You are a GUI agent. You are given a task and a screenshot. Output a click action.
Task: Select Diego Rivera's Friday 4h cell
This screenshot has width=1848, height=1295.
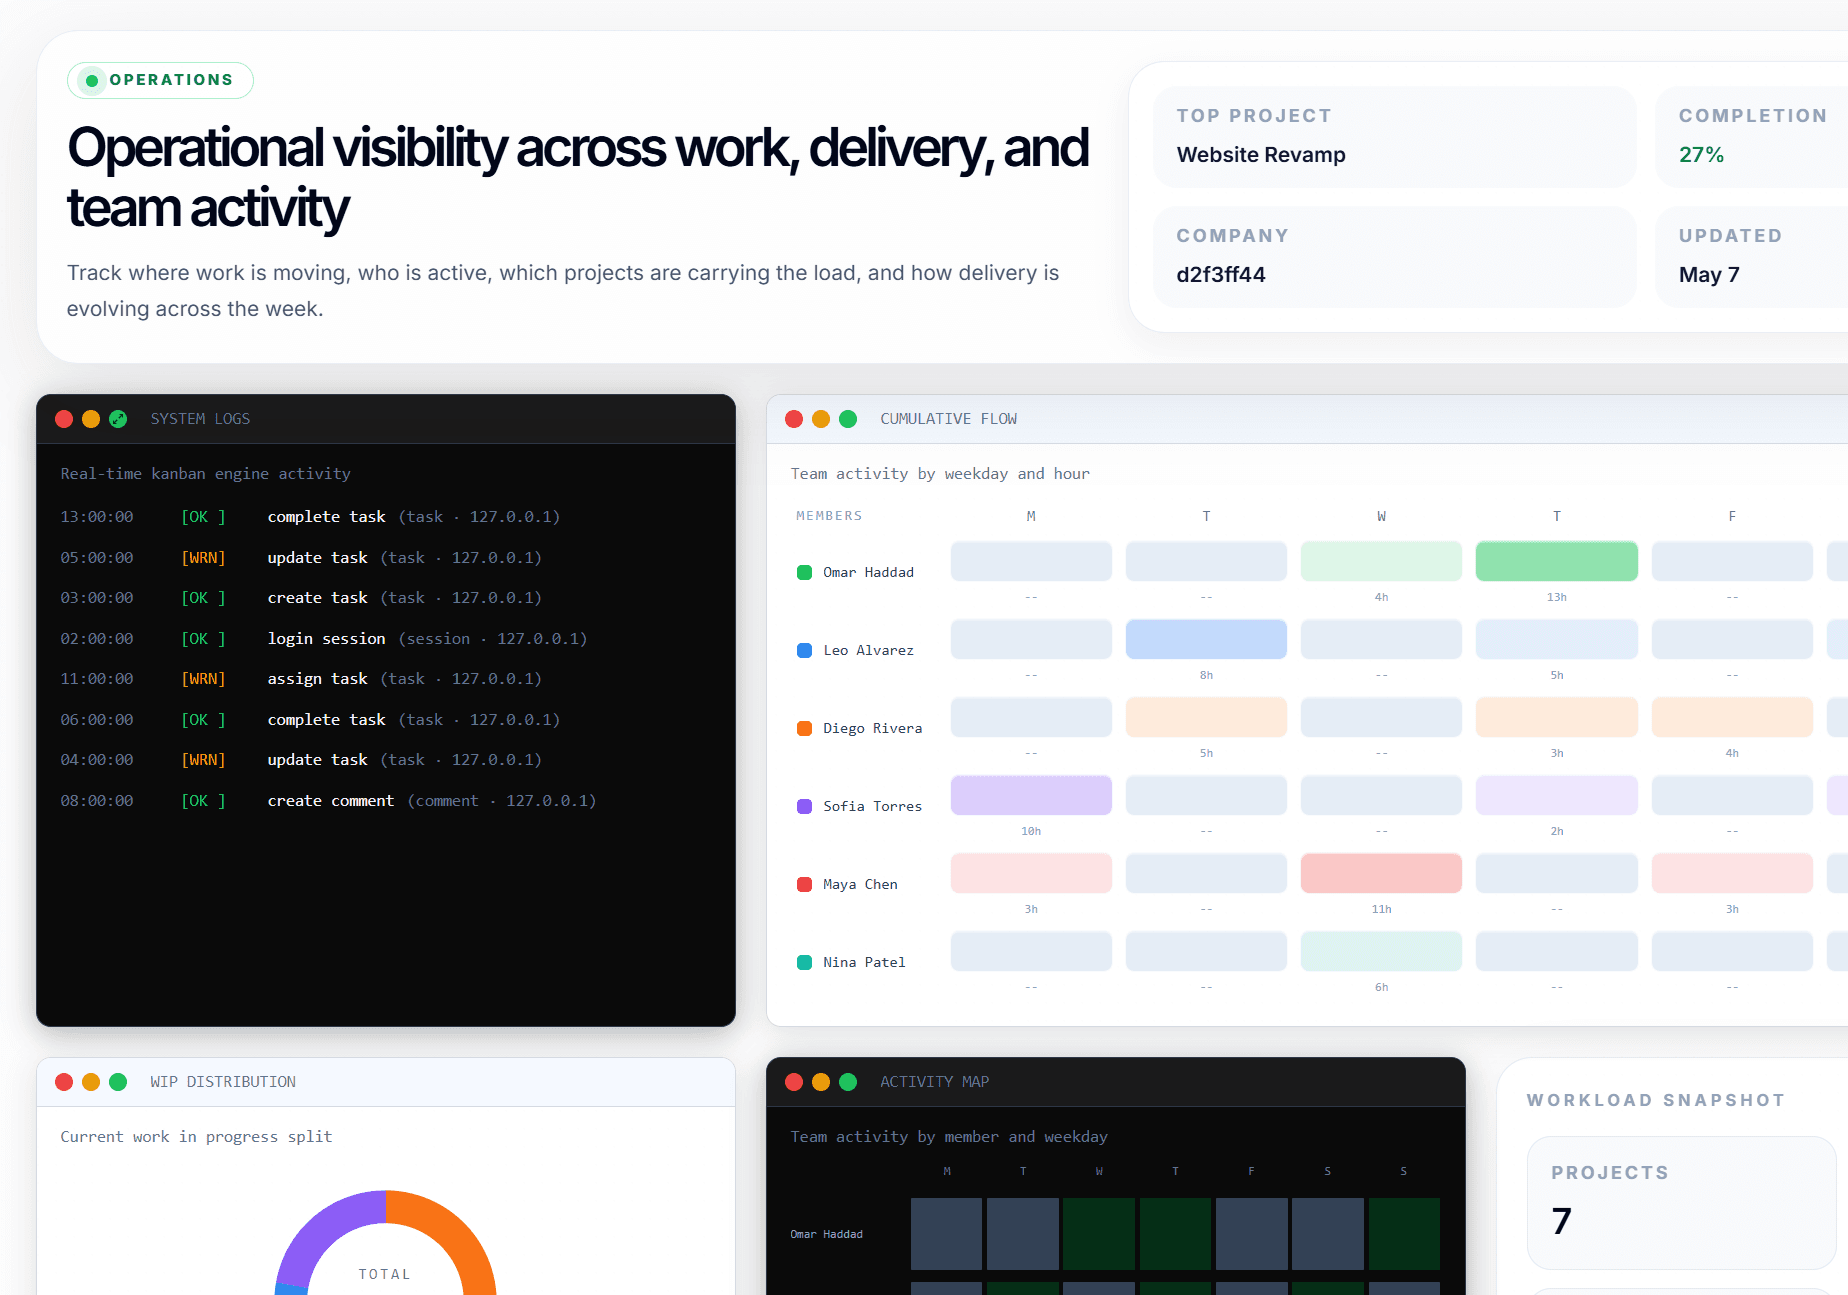pyautogui.click(x=1732, y=717)
